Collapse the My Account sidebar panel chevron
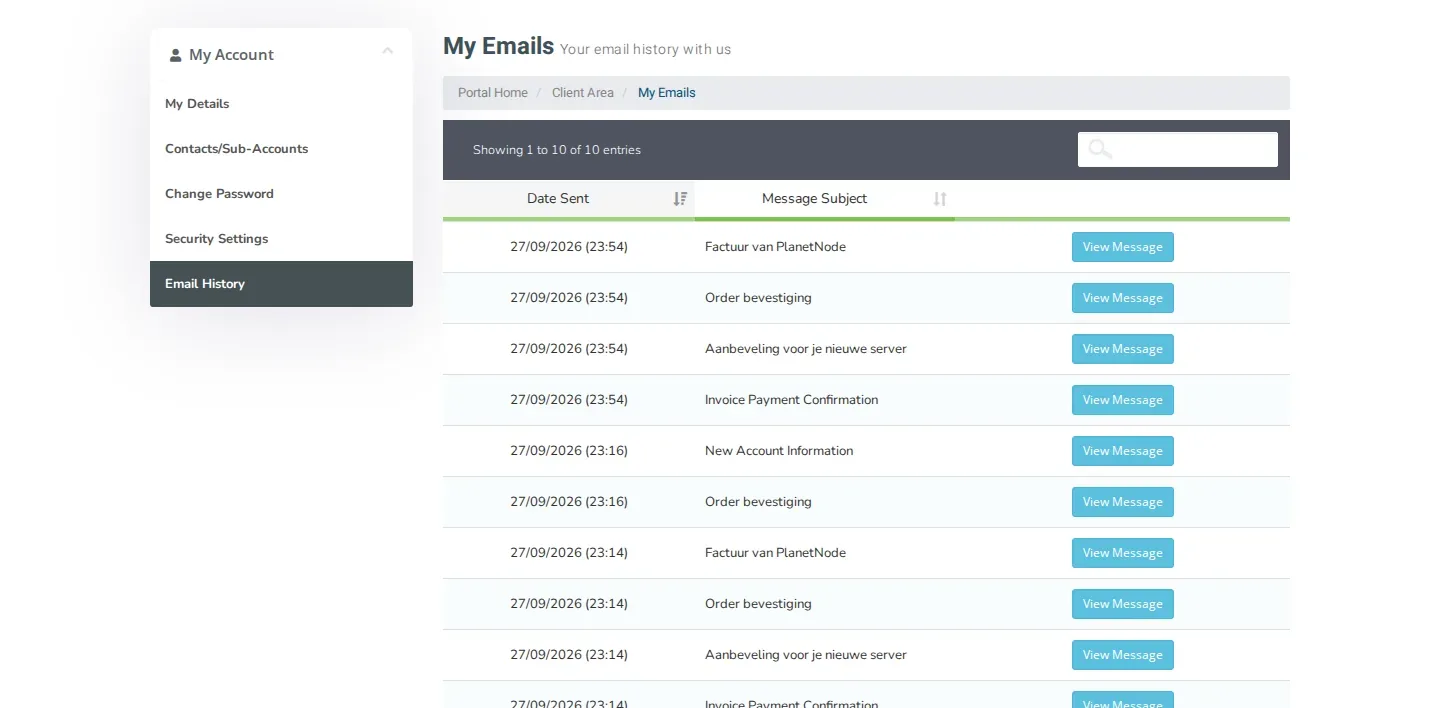1440x708 pixels. [x=388, y=51]
